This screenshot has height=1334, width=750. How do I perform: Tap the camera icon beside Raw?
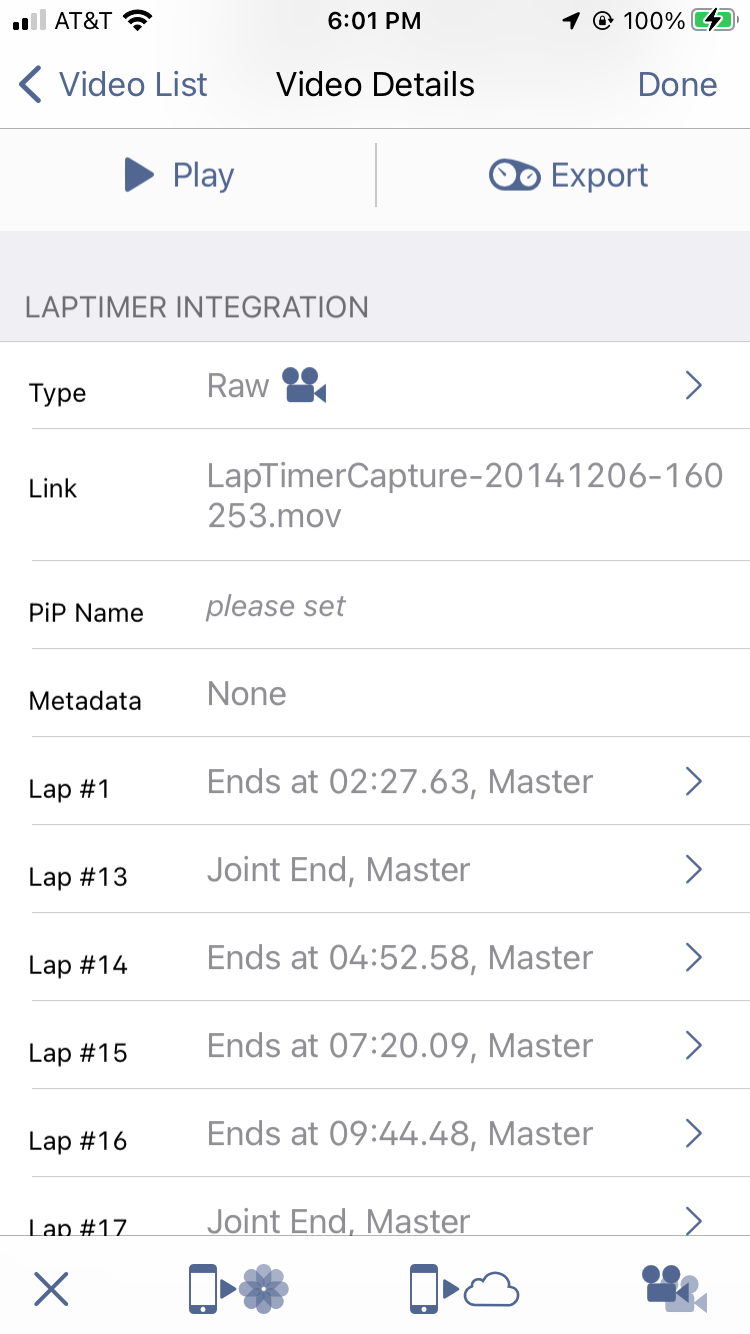[x=304, y=385]
